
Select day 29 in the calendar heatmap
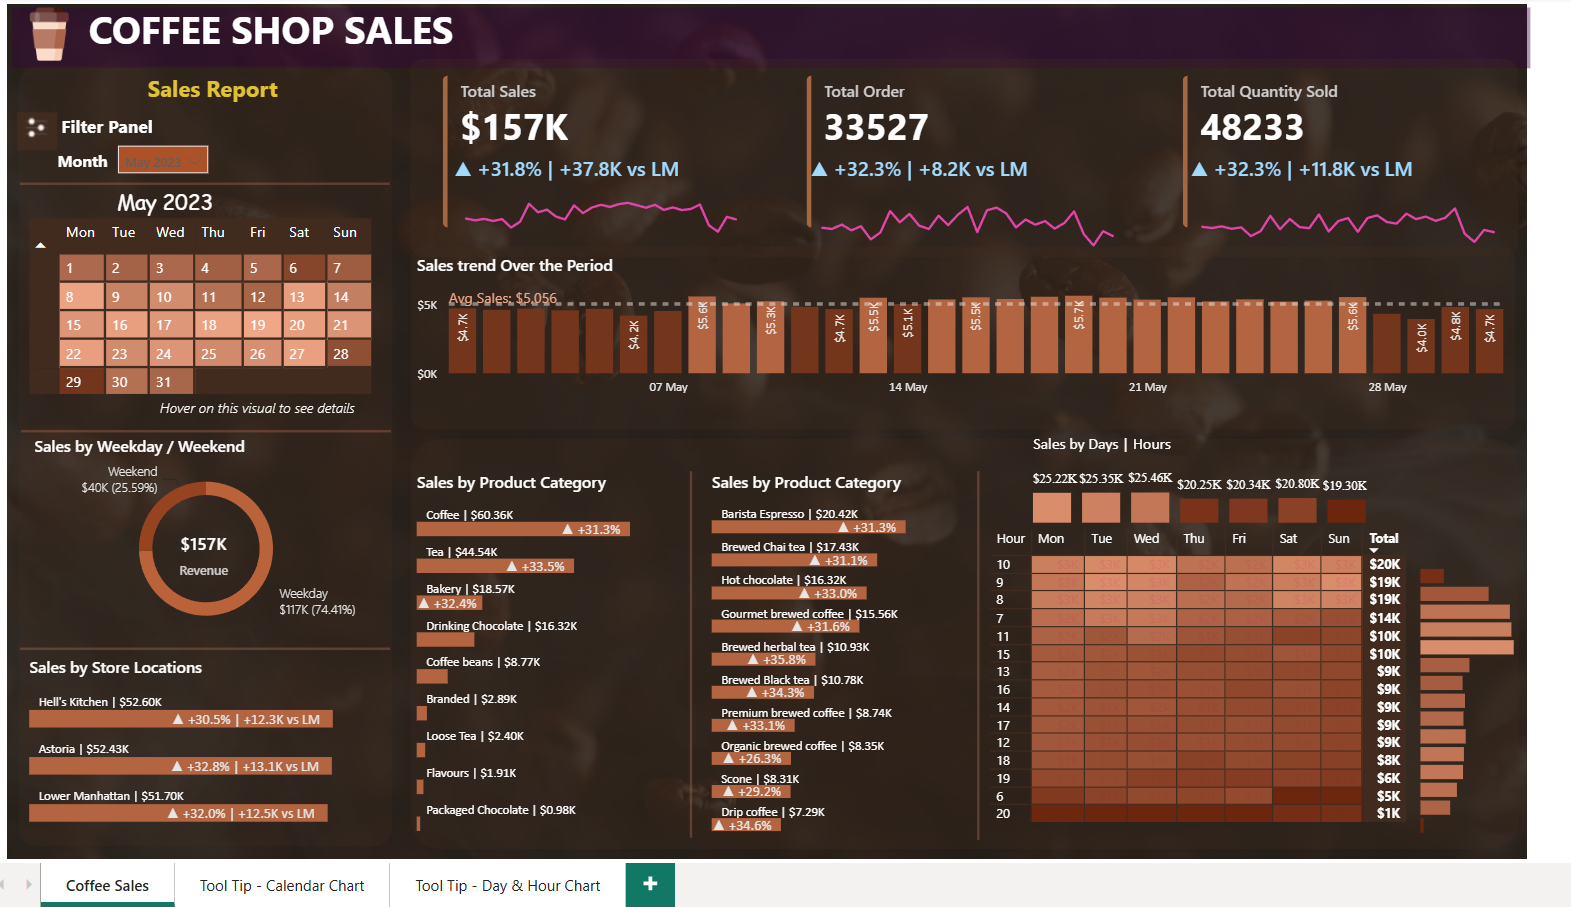pyautogui.click(x=81, y=382)
